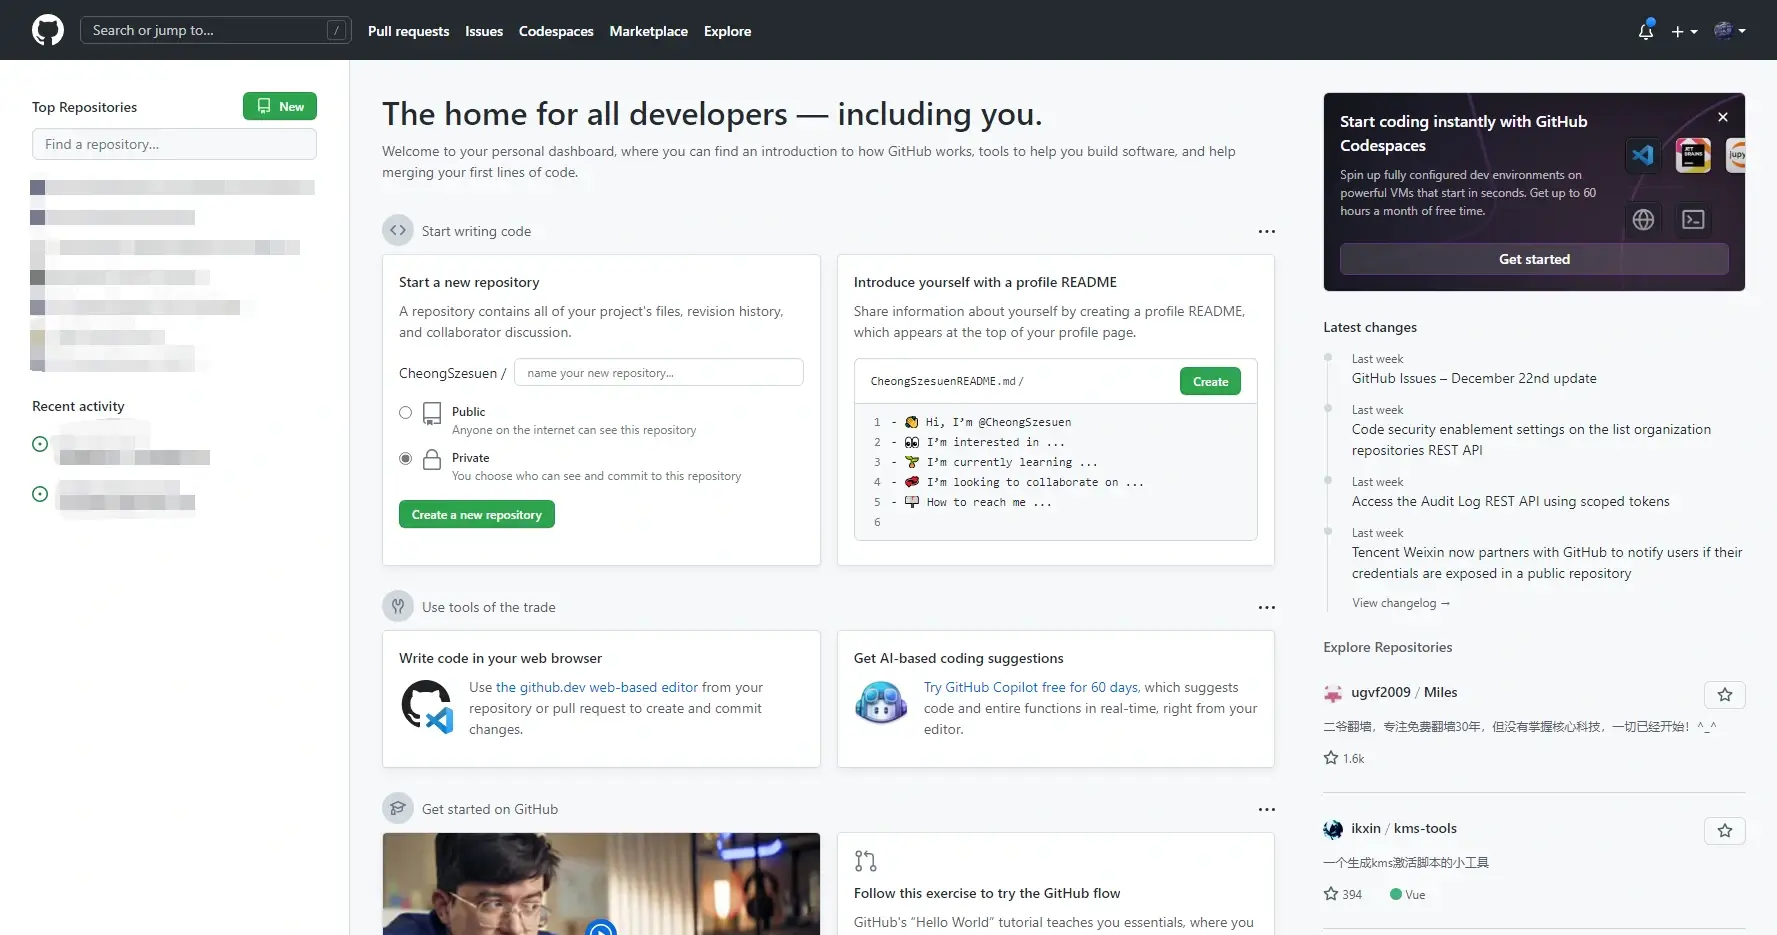Close the Codespaces promo card
1777x935 pixels.
pos(1722,117)
